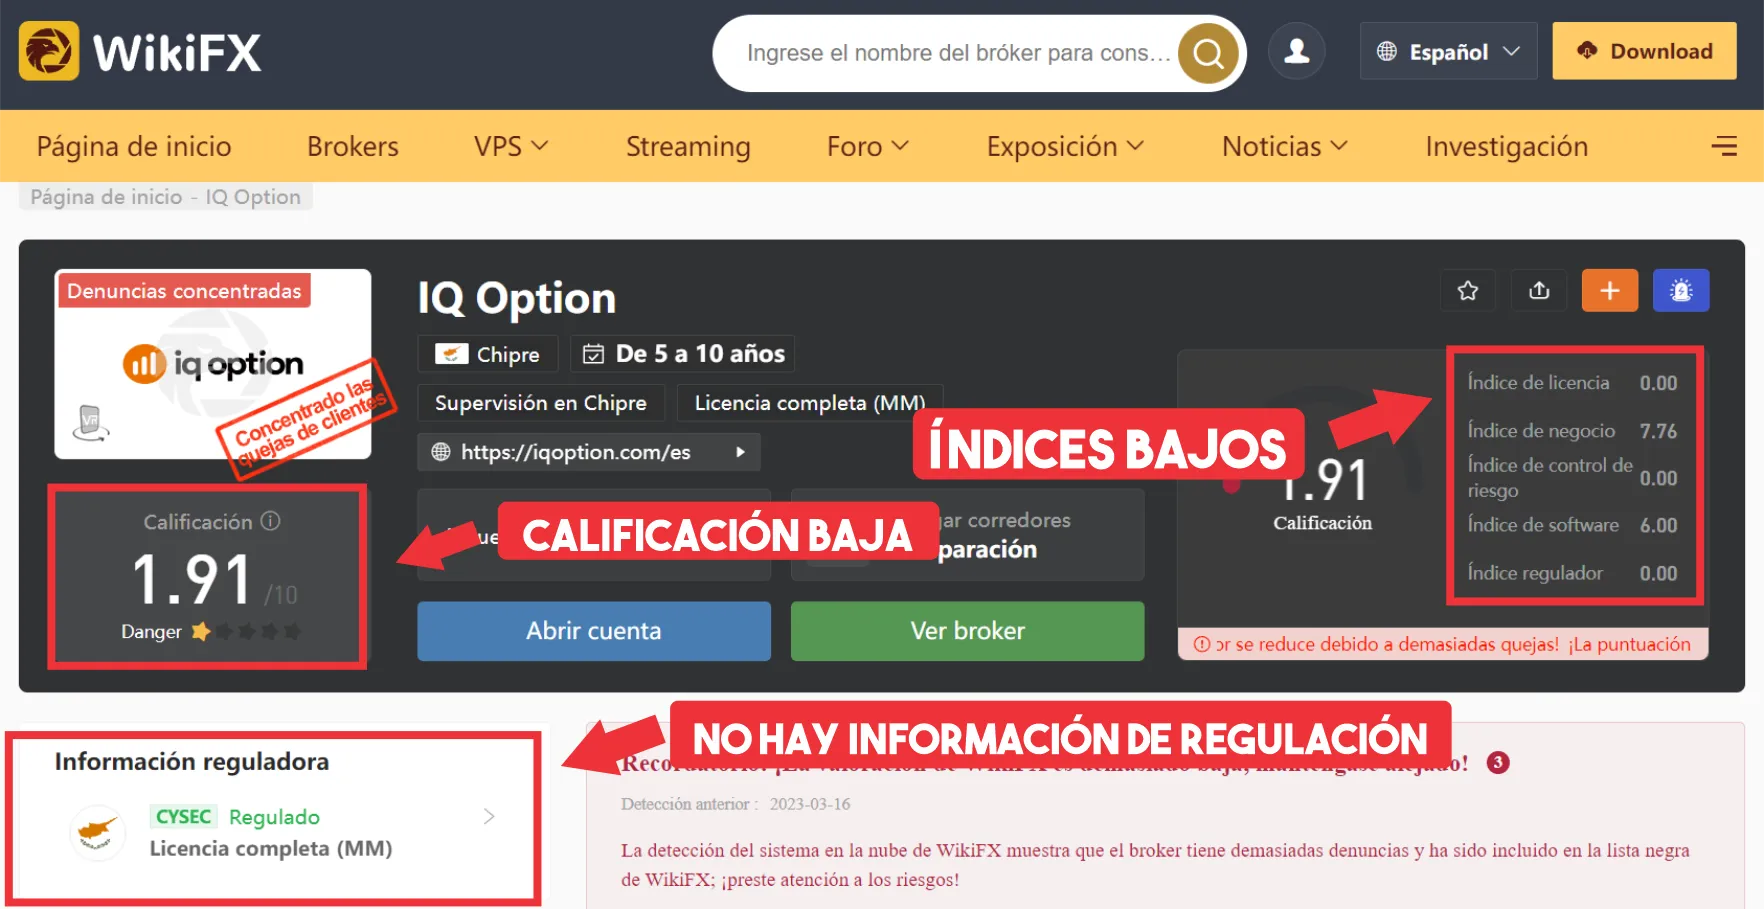Click the iq option broker logo

click(x=213, y=364)
